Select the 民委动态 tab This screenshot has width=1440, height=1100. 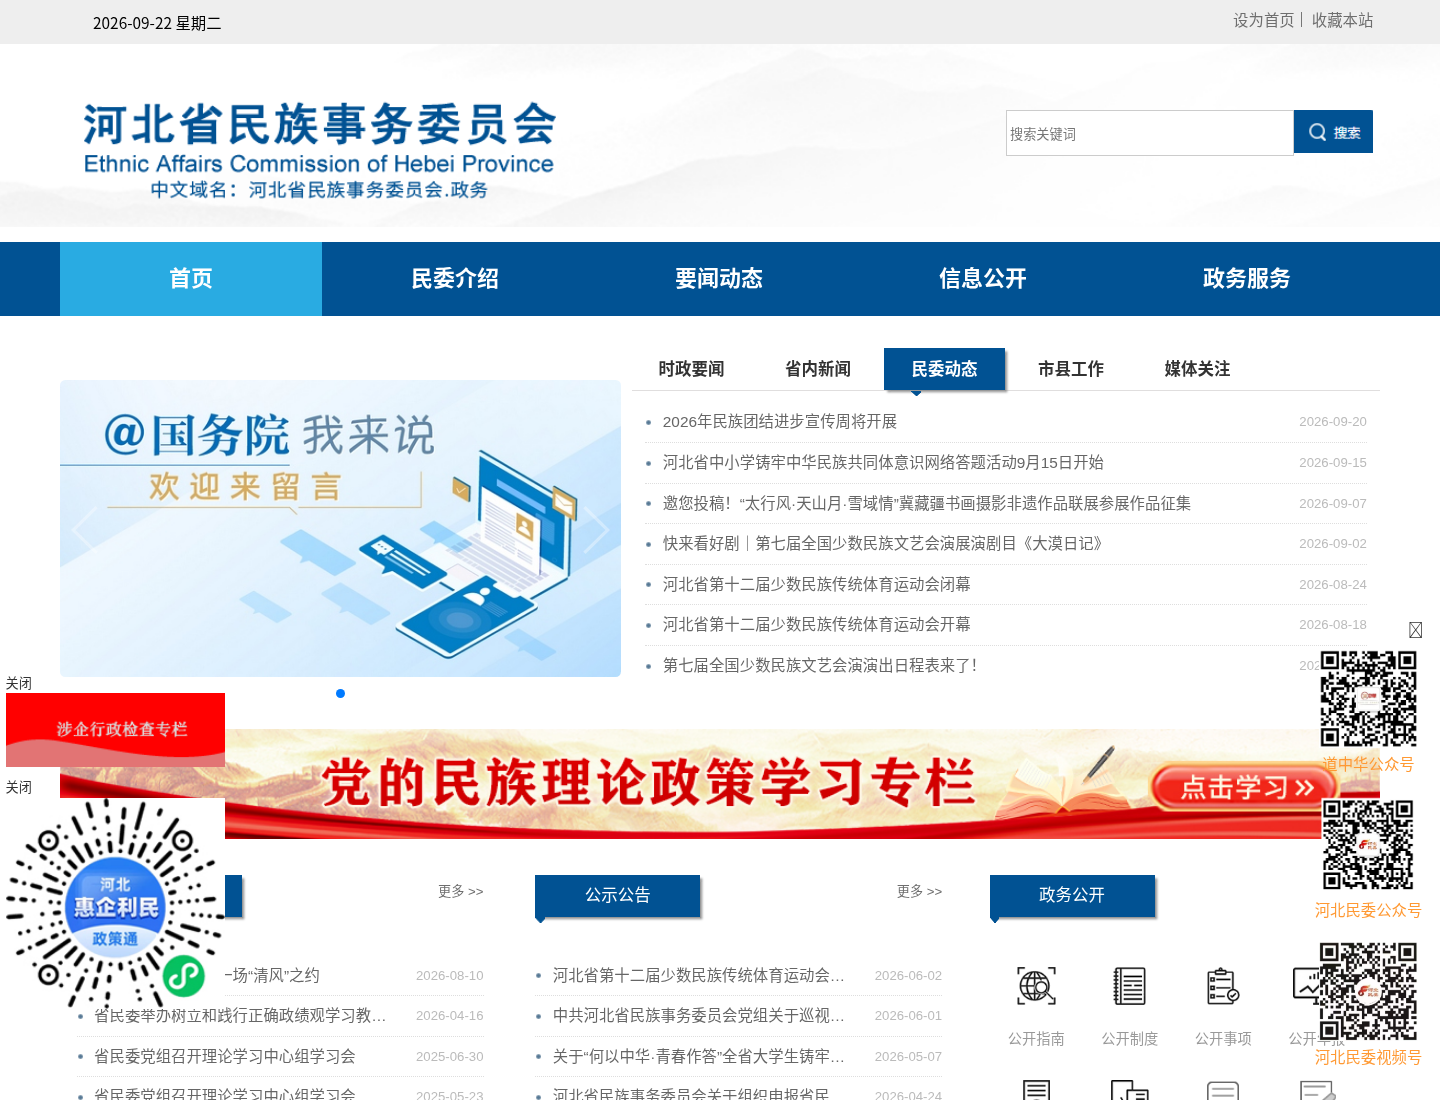944,369
